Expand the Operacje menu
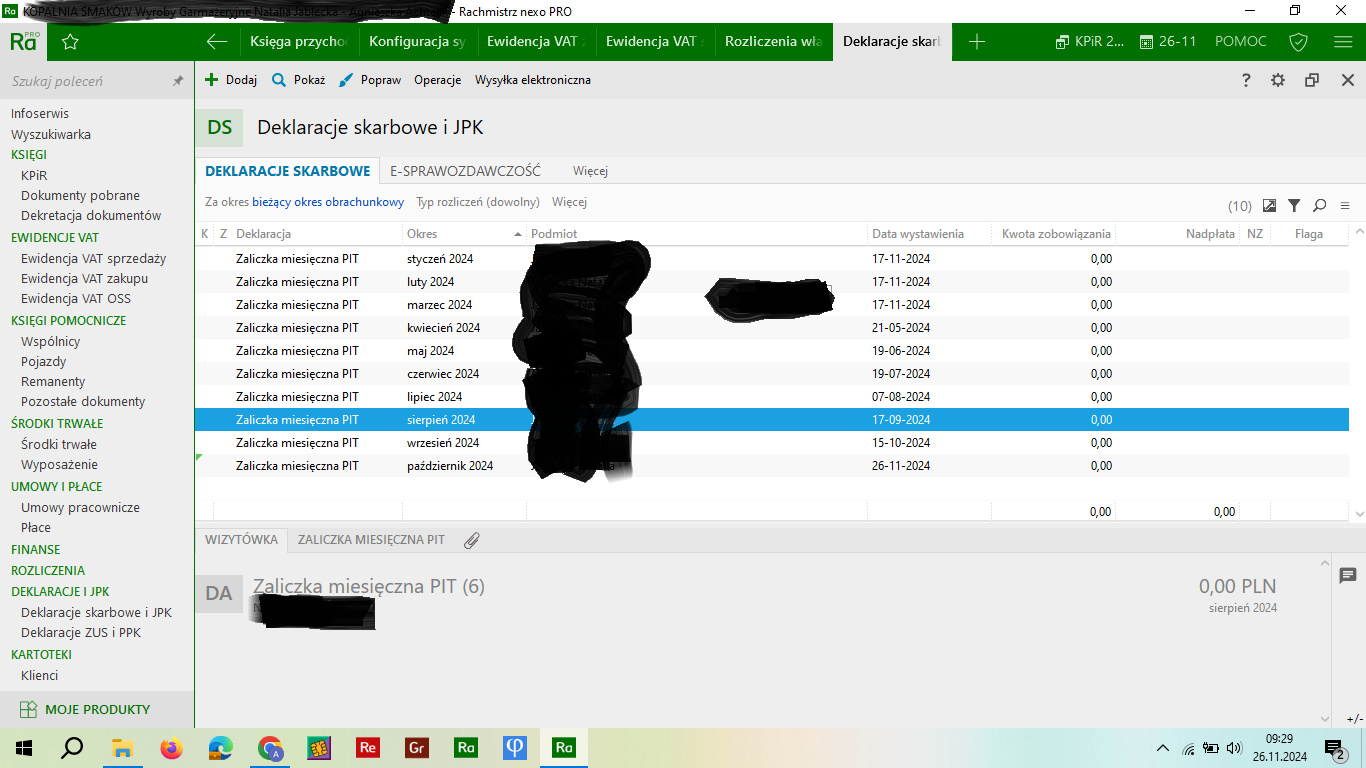Viewport: 1366px width, 768px height. (437, 80)
